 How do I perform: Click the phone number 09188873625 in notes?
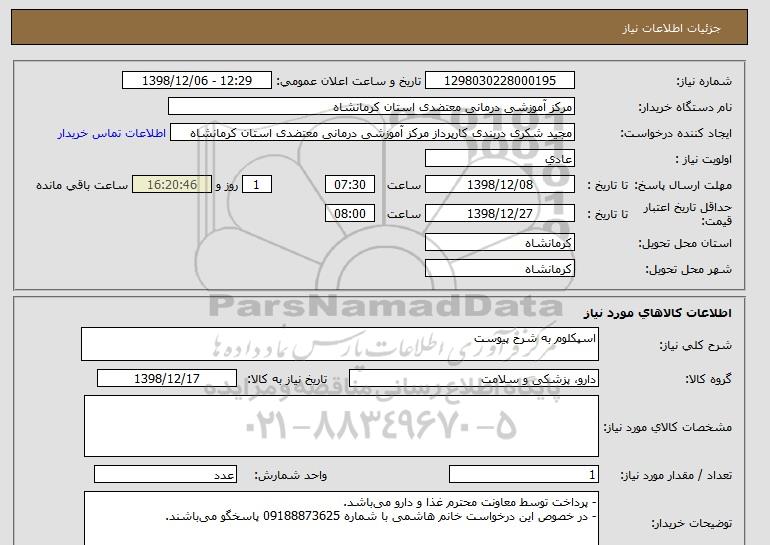[302, 517]
